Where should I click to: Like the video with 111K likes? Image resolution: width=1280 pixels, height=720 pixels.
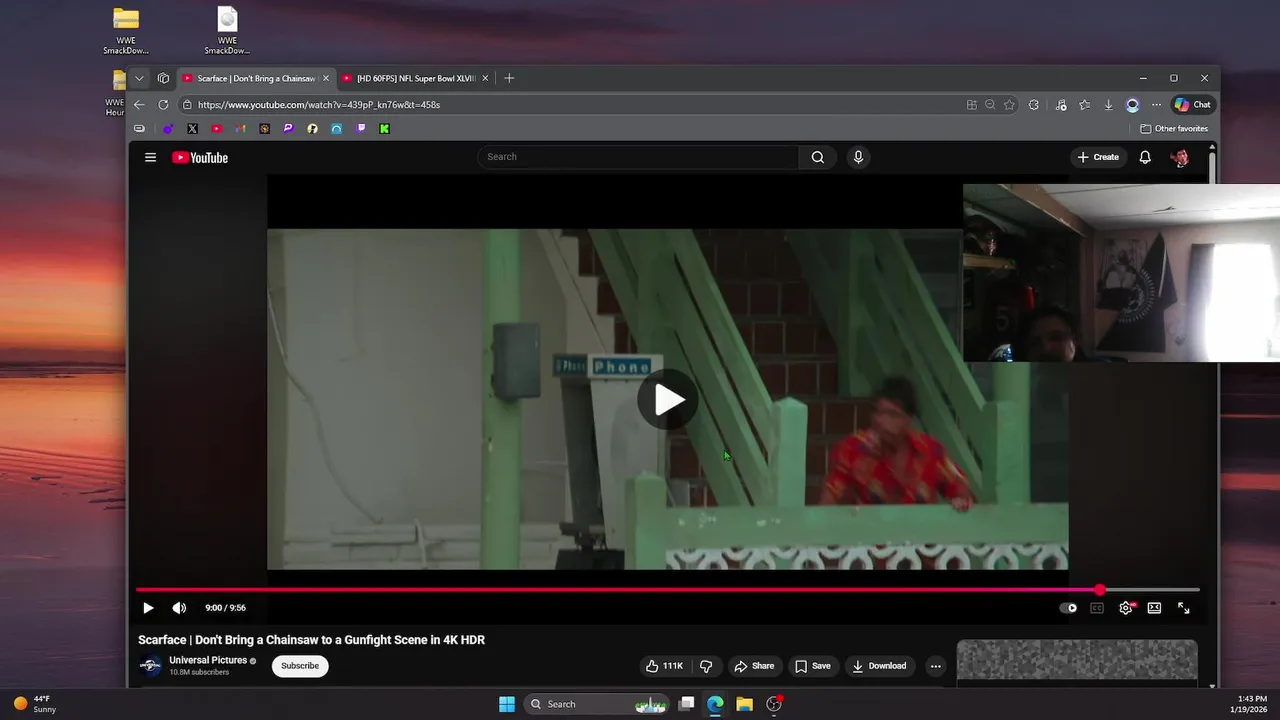[x=665, y=666]
